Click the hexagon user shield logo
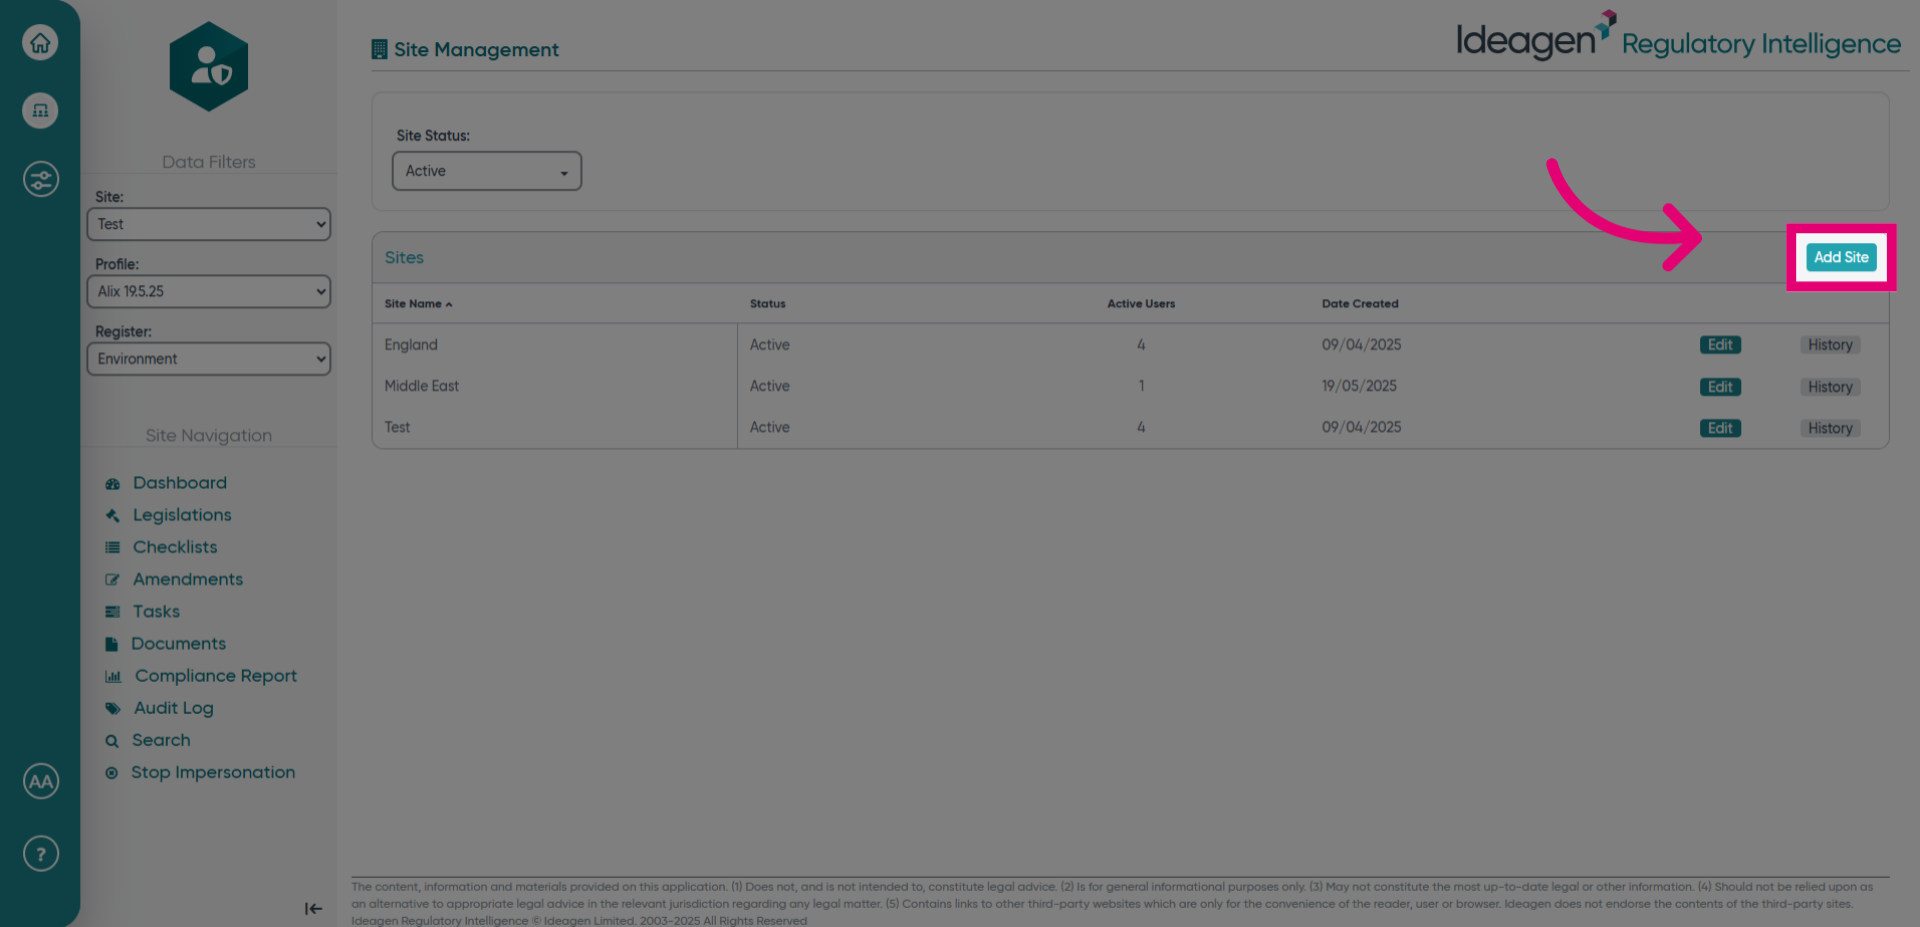The width and height of the screenshot is (1920, 927). (x=209, y=67)
